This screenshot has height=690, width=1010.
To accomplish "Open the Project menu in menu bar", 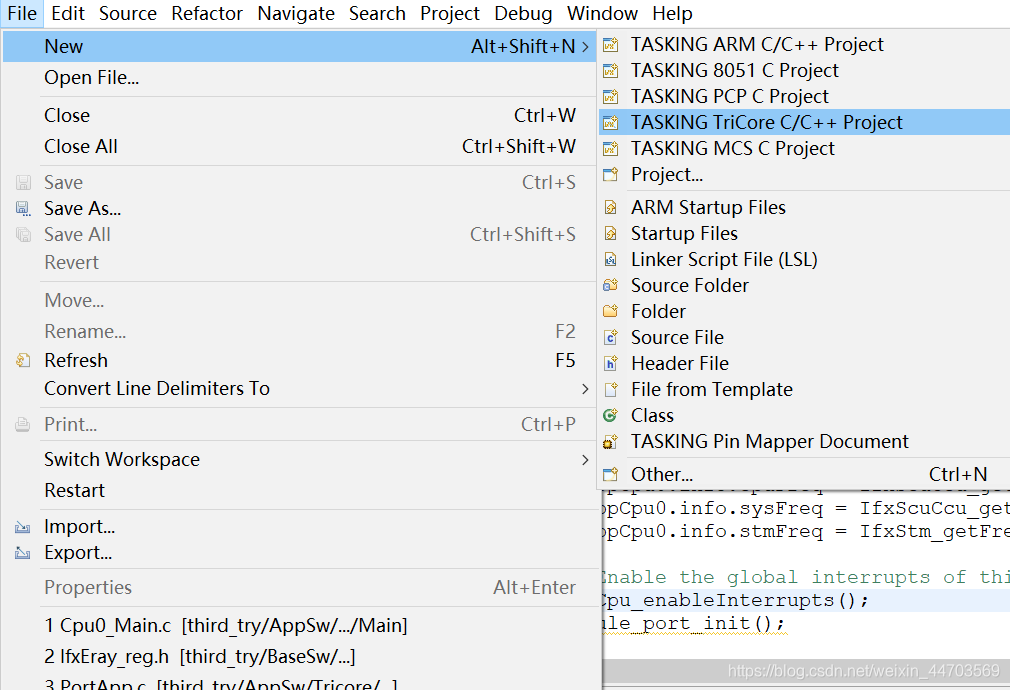I will pyautogui.click(x=450, y=14).
